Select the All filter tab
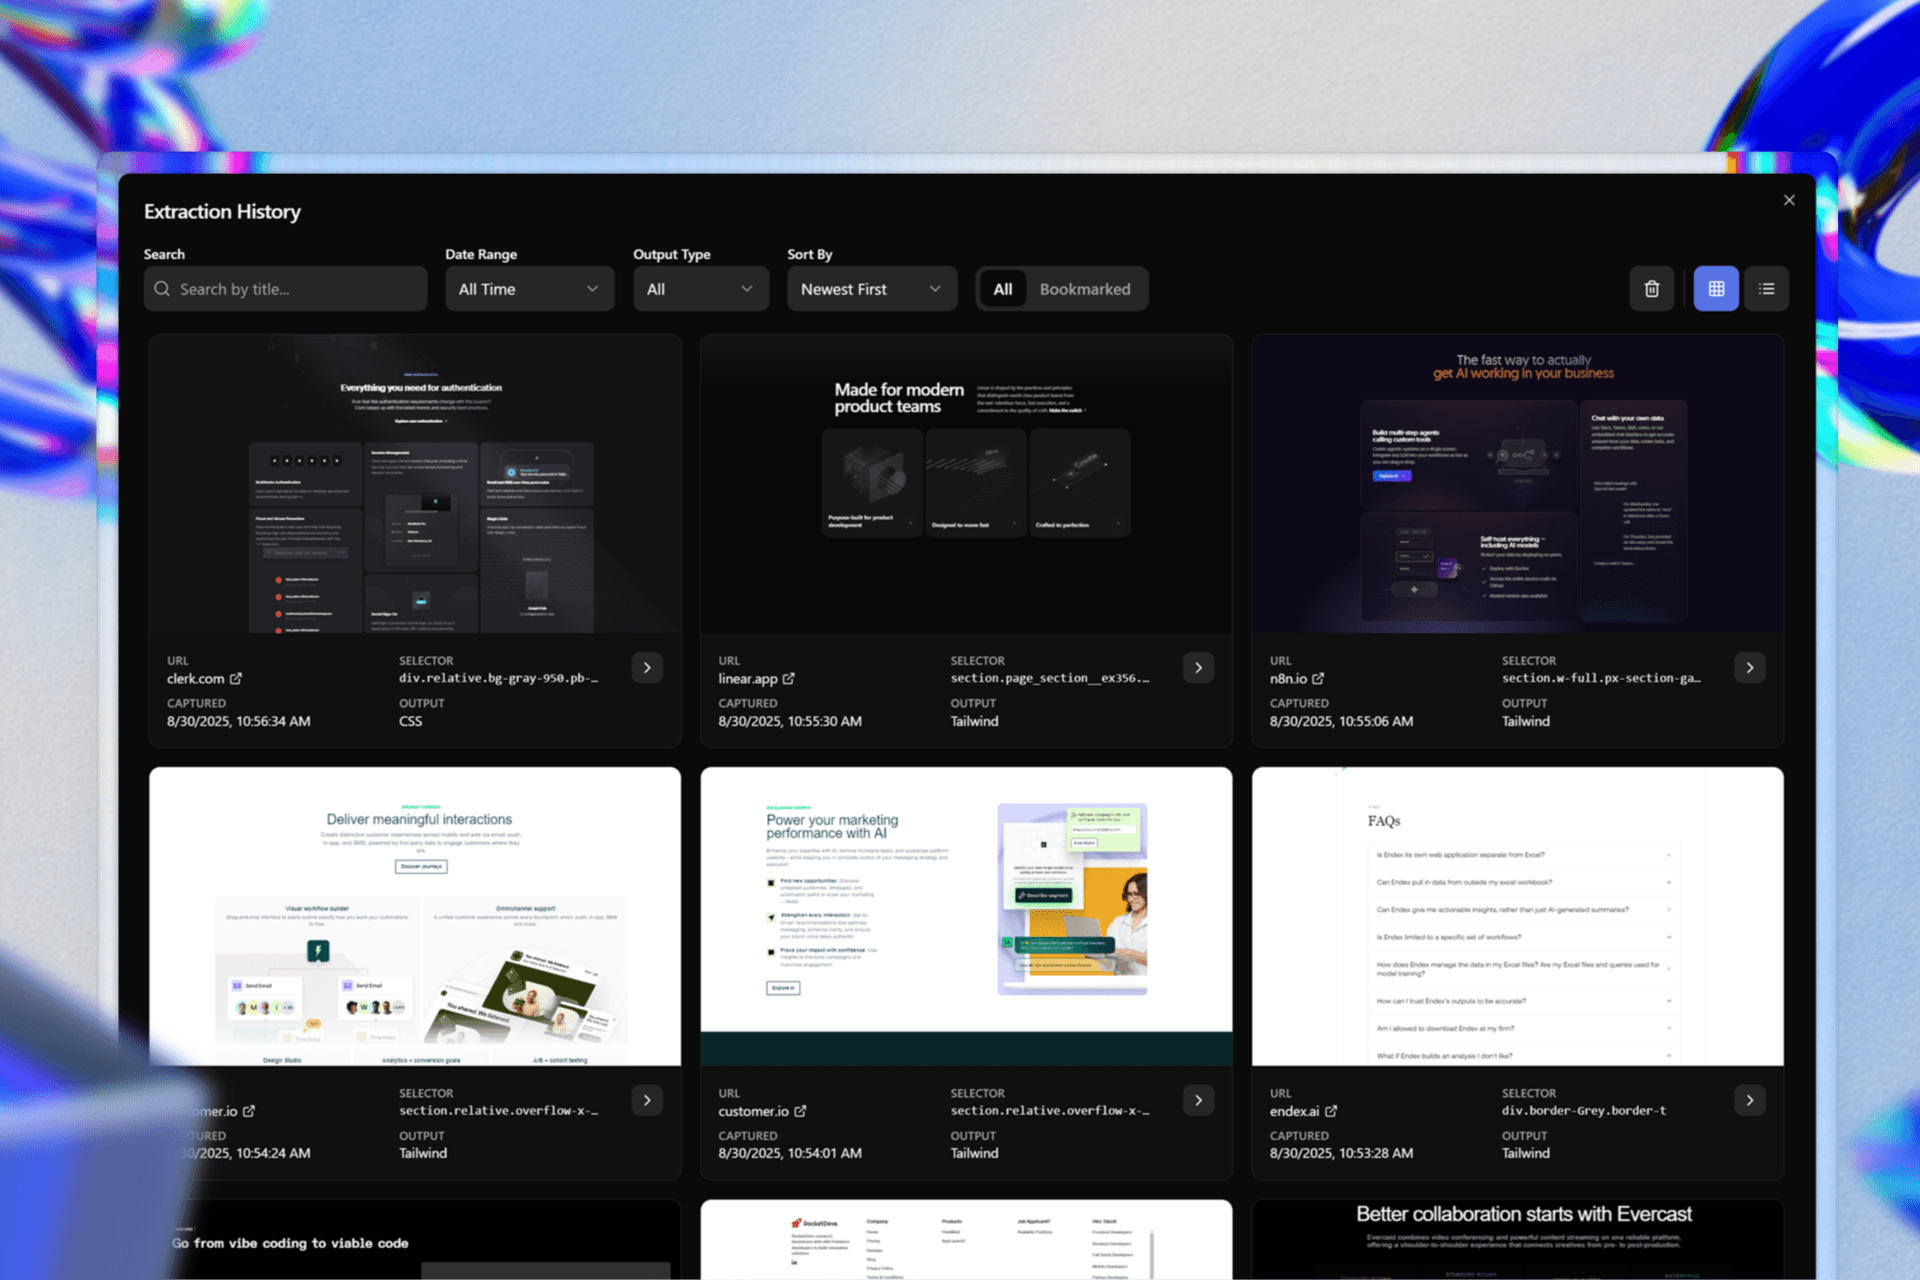Image resolution: width=1920 pixels, height=1280 pixels. (1002, 289)
